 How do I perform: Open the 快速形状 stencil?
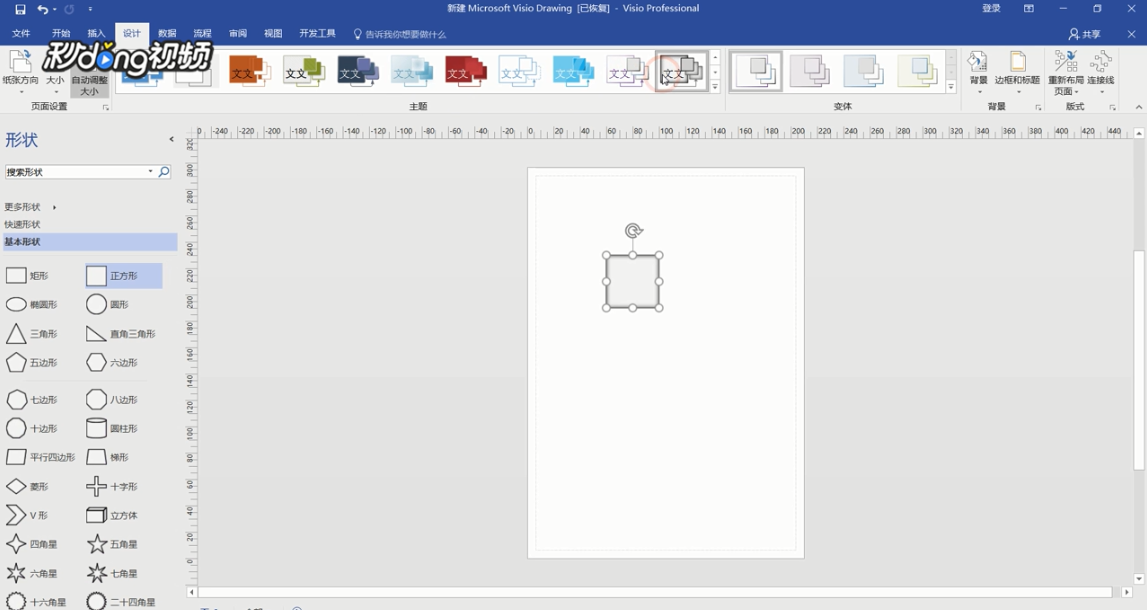click(23, 225)
